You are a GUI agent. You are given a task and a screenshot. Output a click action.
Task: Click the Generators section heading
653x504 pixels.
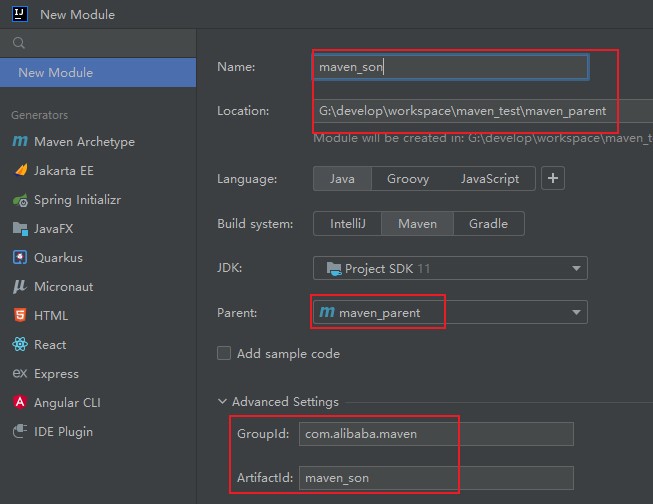pyautogui.click(x=40, y=115)
